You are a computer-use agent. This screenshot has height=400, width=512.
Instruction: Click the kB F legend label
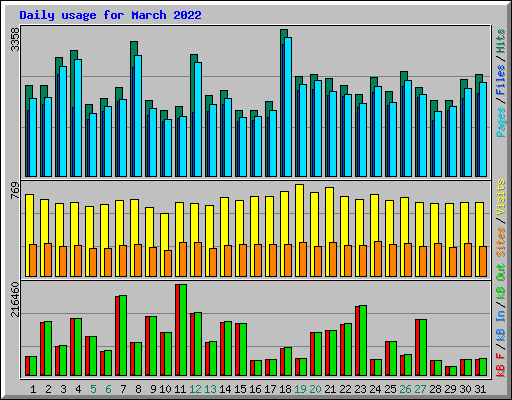click(x=501, y=365)
